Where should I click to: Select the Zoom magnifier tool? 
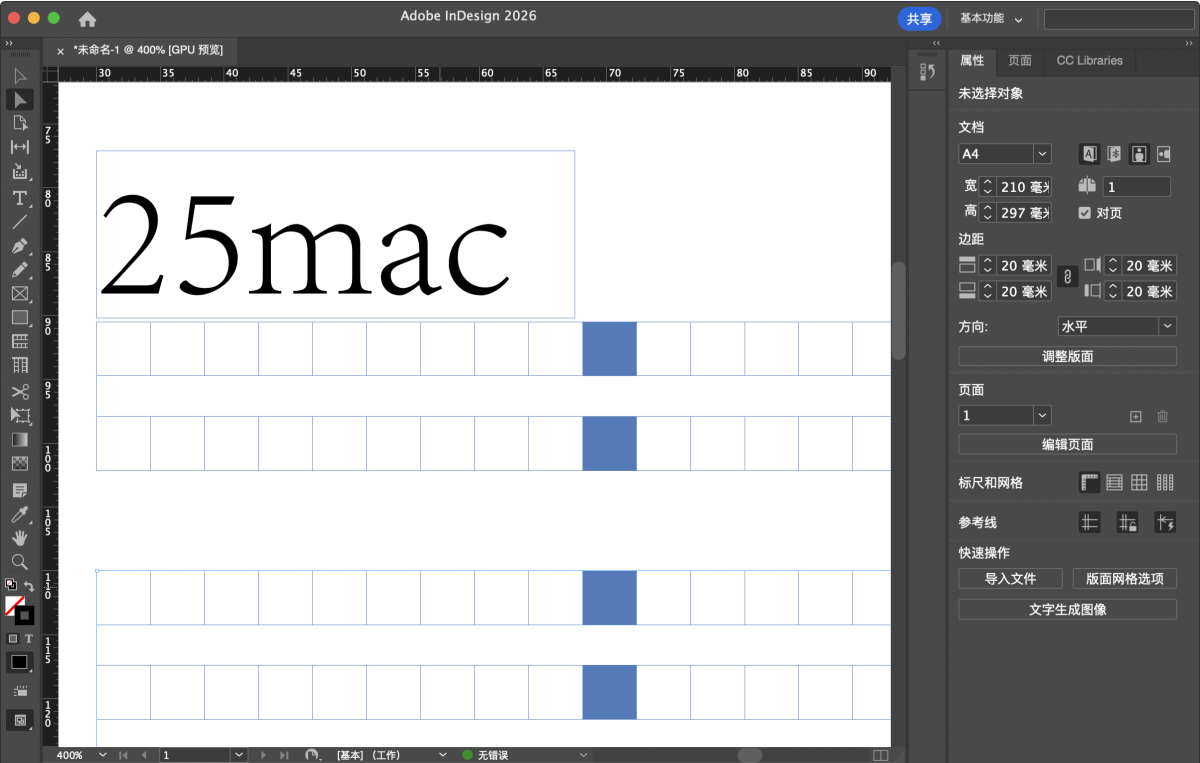[19, 562]
